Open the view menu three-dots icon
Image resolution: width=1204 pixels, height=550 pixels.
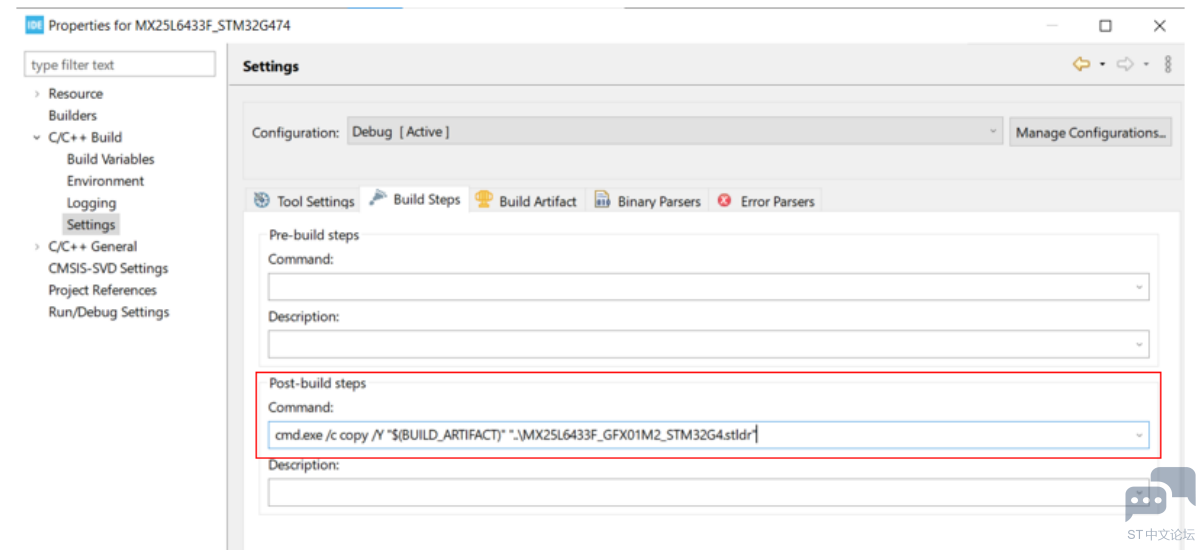(1168, 64)
